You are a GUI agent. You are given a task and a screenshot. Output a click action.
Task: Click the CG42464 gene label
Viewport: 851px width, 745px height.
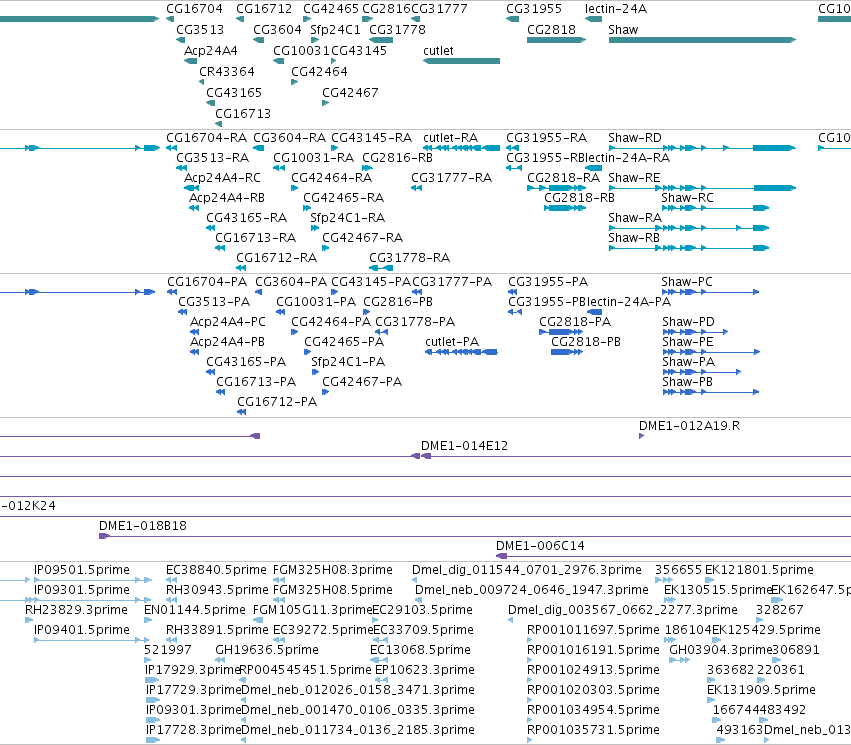tap(319, 72)
